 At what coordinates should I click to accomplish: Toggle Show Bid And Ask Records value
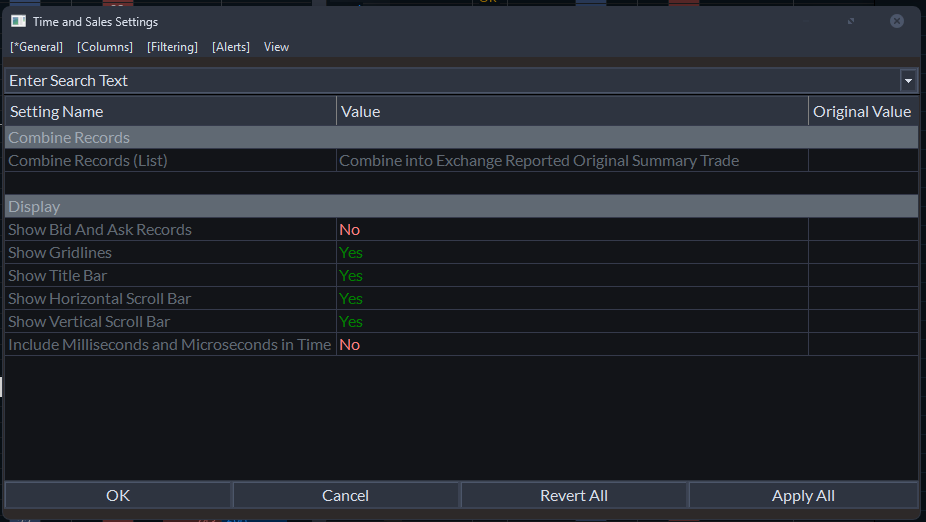350,230
